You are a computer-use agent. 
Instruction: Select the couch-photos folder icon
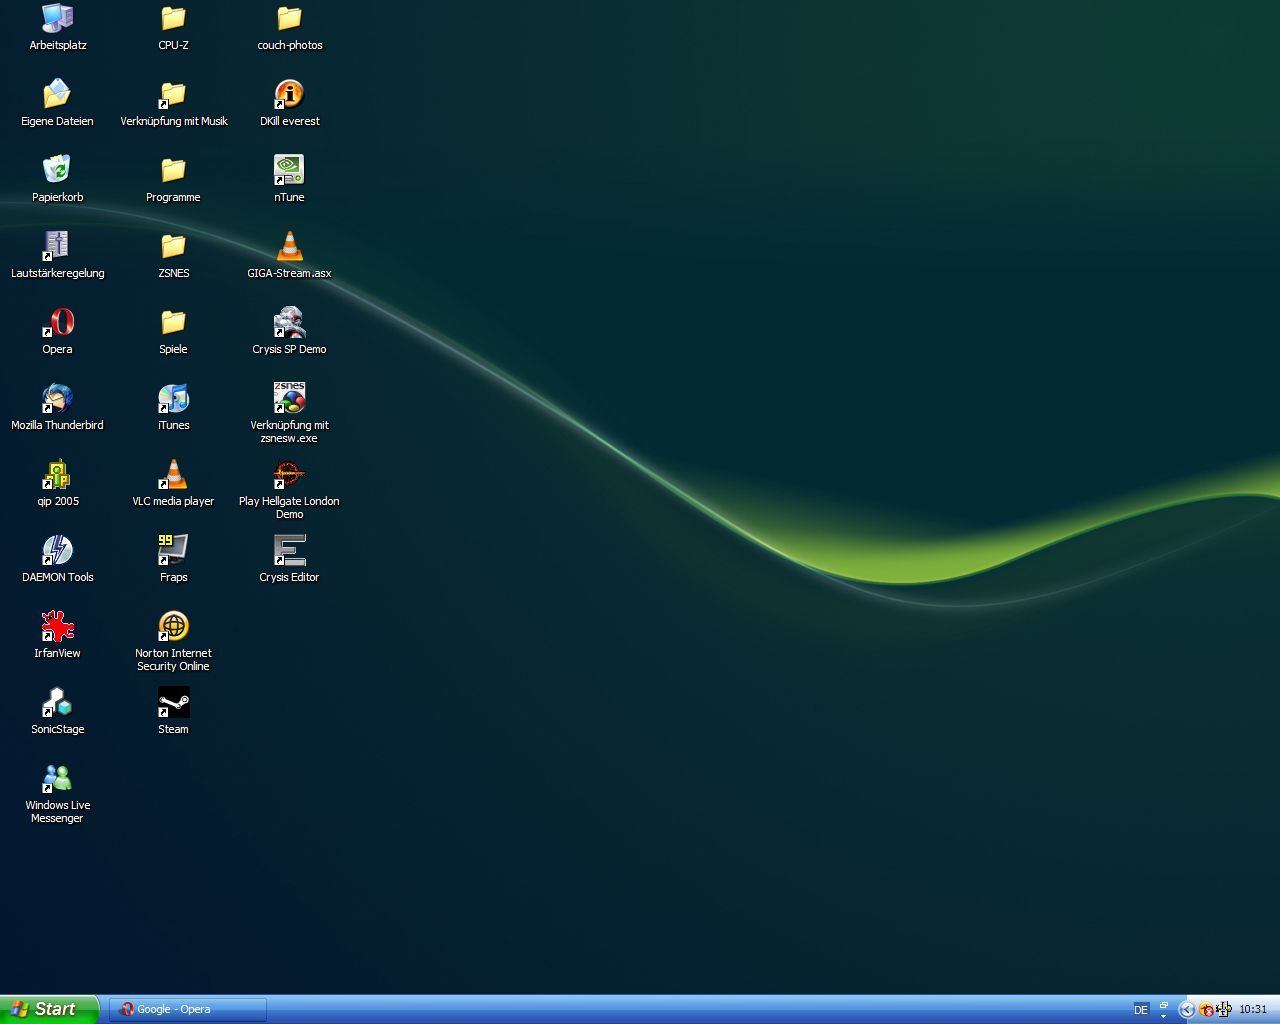tap(289, 18)
